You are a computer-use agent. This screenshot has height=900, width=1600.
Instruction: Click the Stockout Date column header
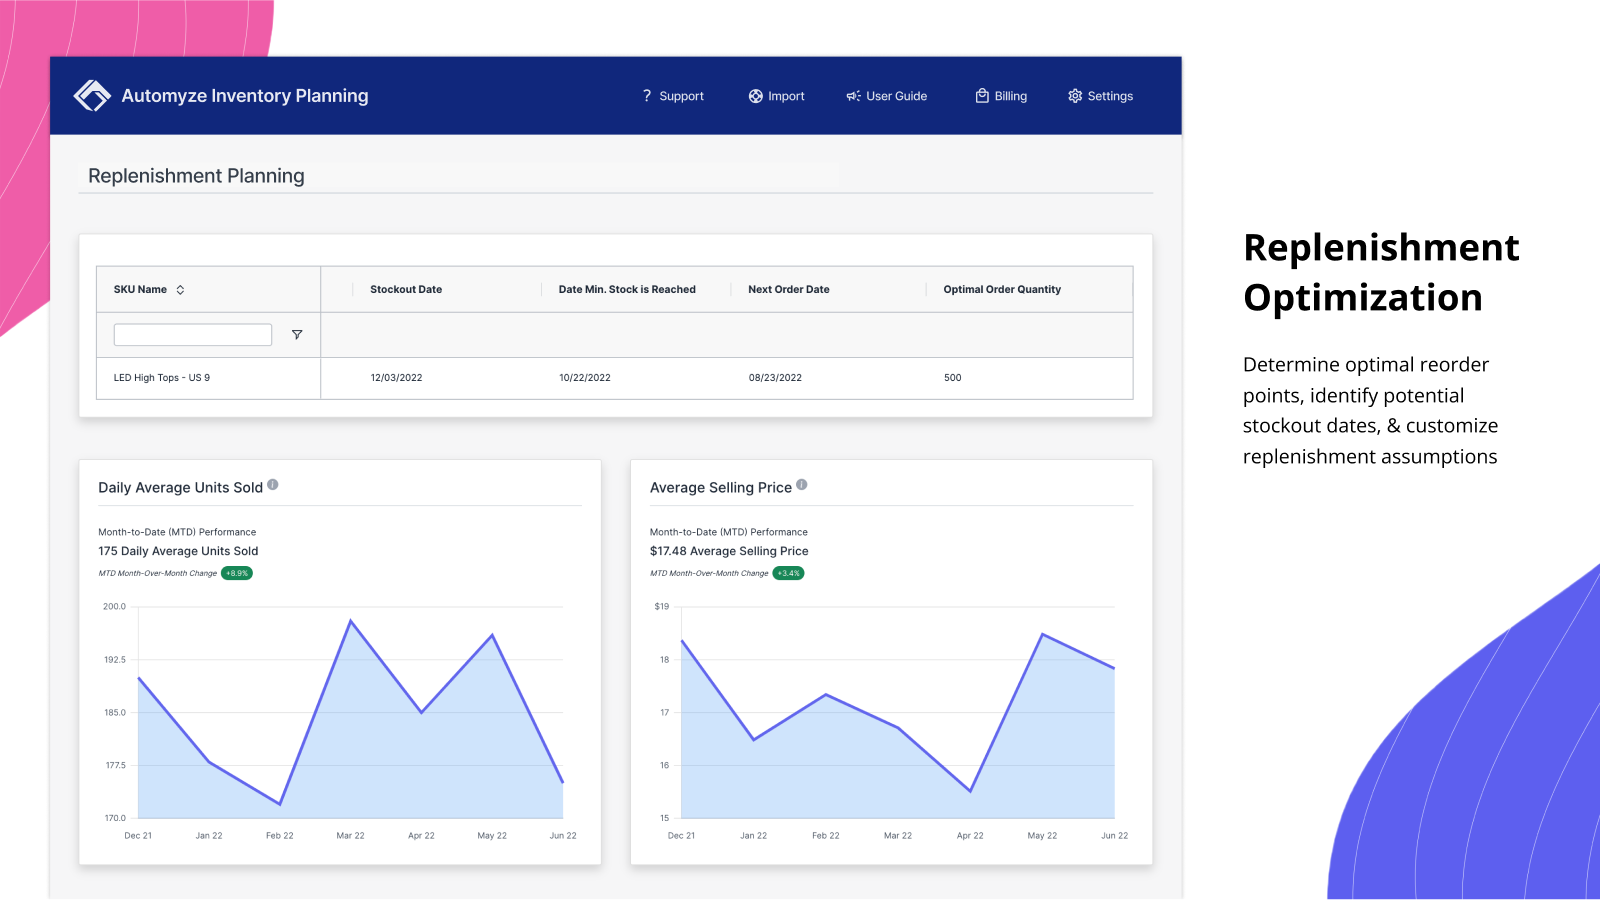(x=406, y=290)
